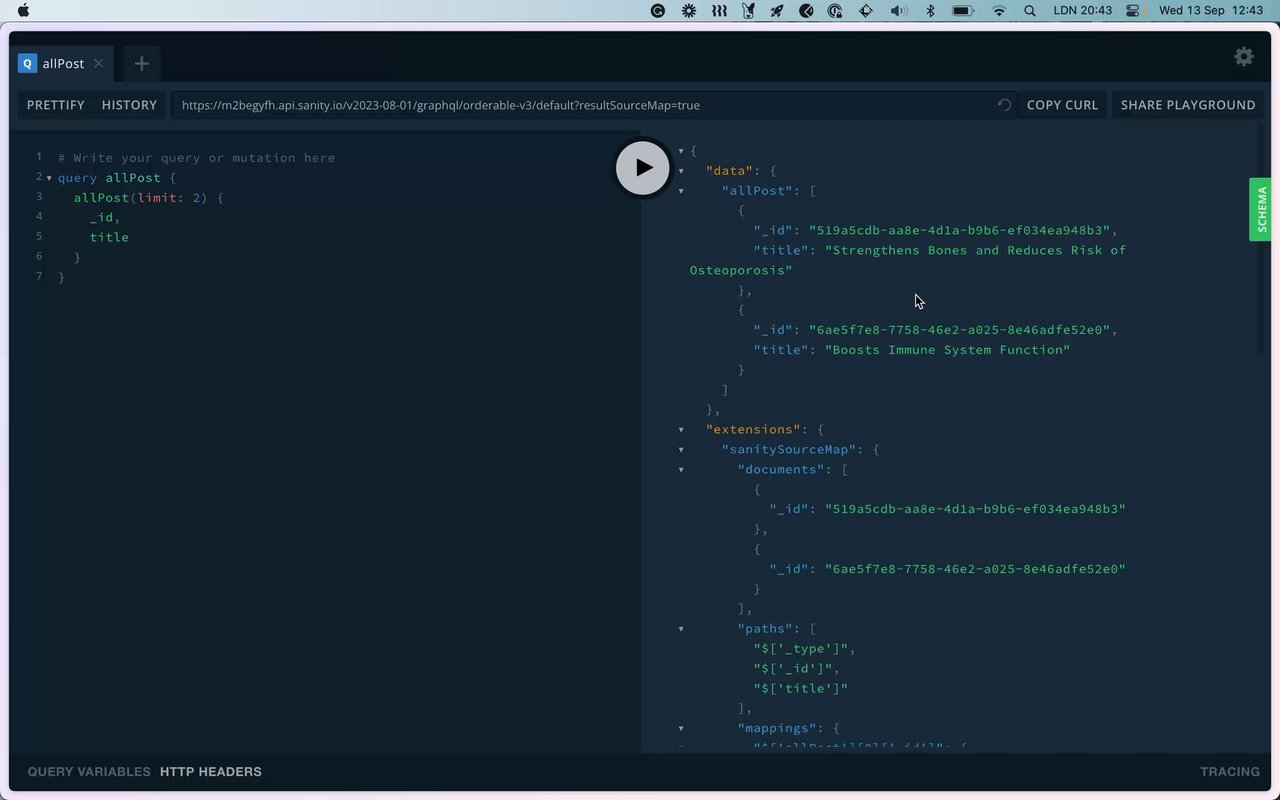Open the Apple menu
The height and width of the screenshot is (800, 1280).
(24, 11)
